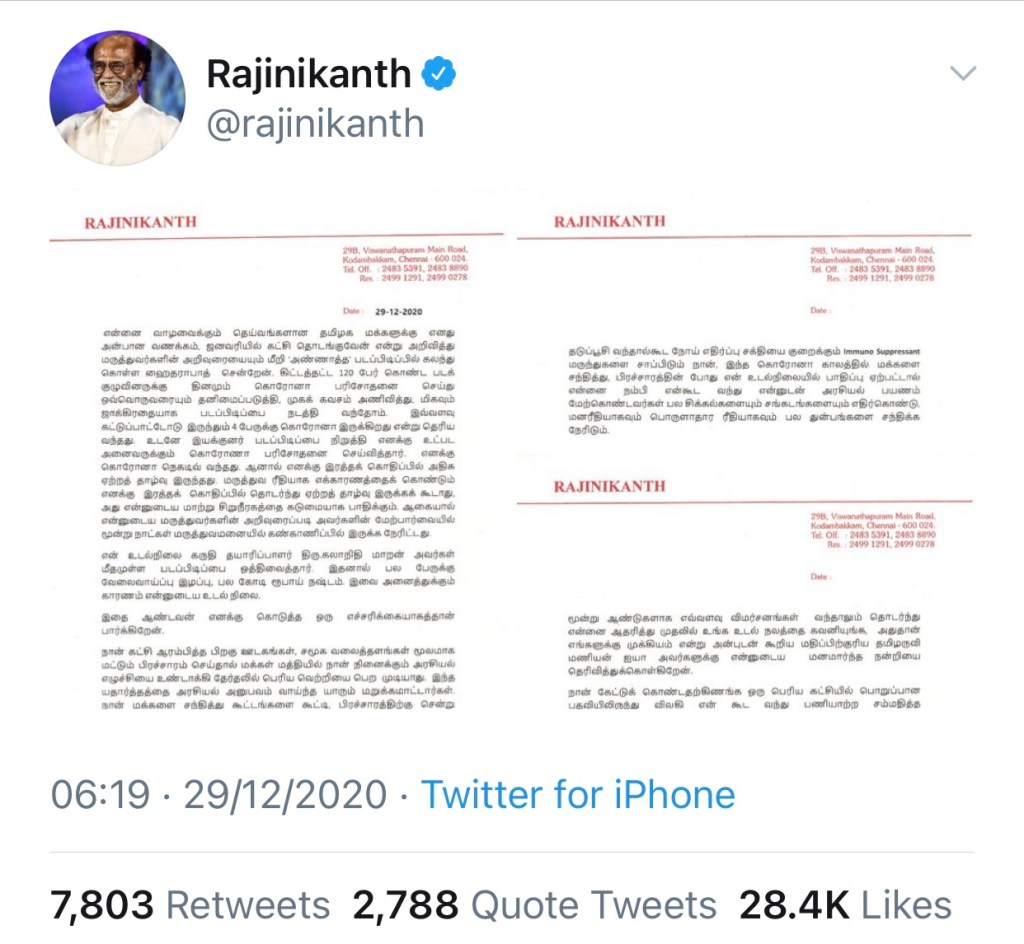Expand the tweet options chevron
1024x944 pixels.
pyautogui.click(x=963, y=73)
